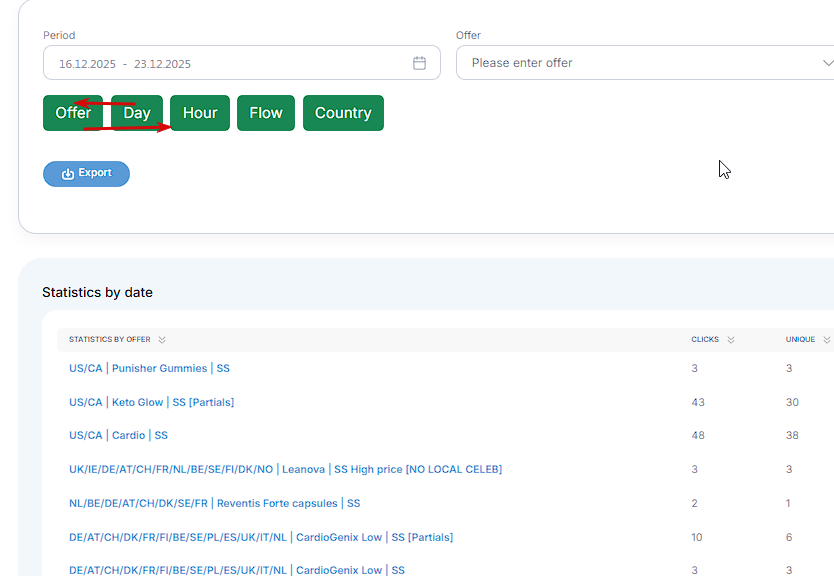The height and width of the screenshot is (576, 834).
Task: Click the UNIQUE column header label
Action: [800, 339]
